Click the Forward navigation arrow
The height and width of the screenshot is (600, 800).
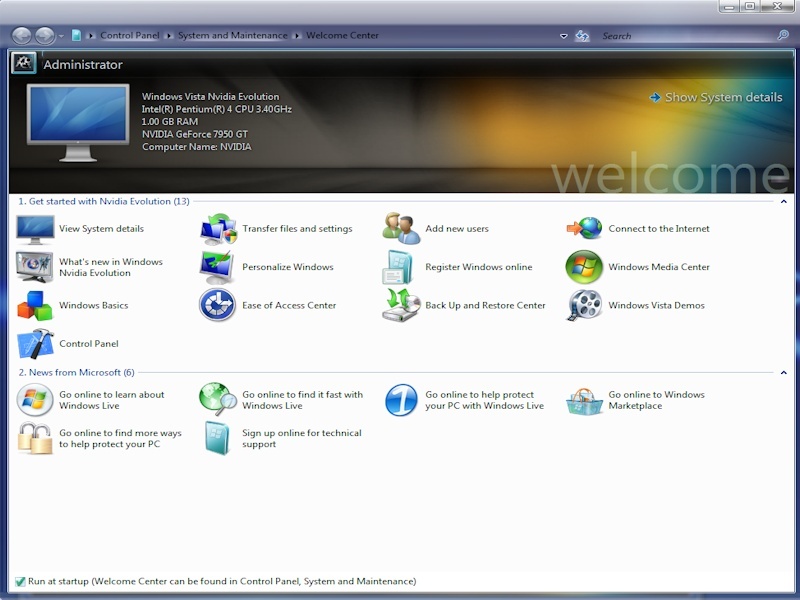45,36
